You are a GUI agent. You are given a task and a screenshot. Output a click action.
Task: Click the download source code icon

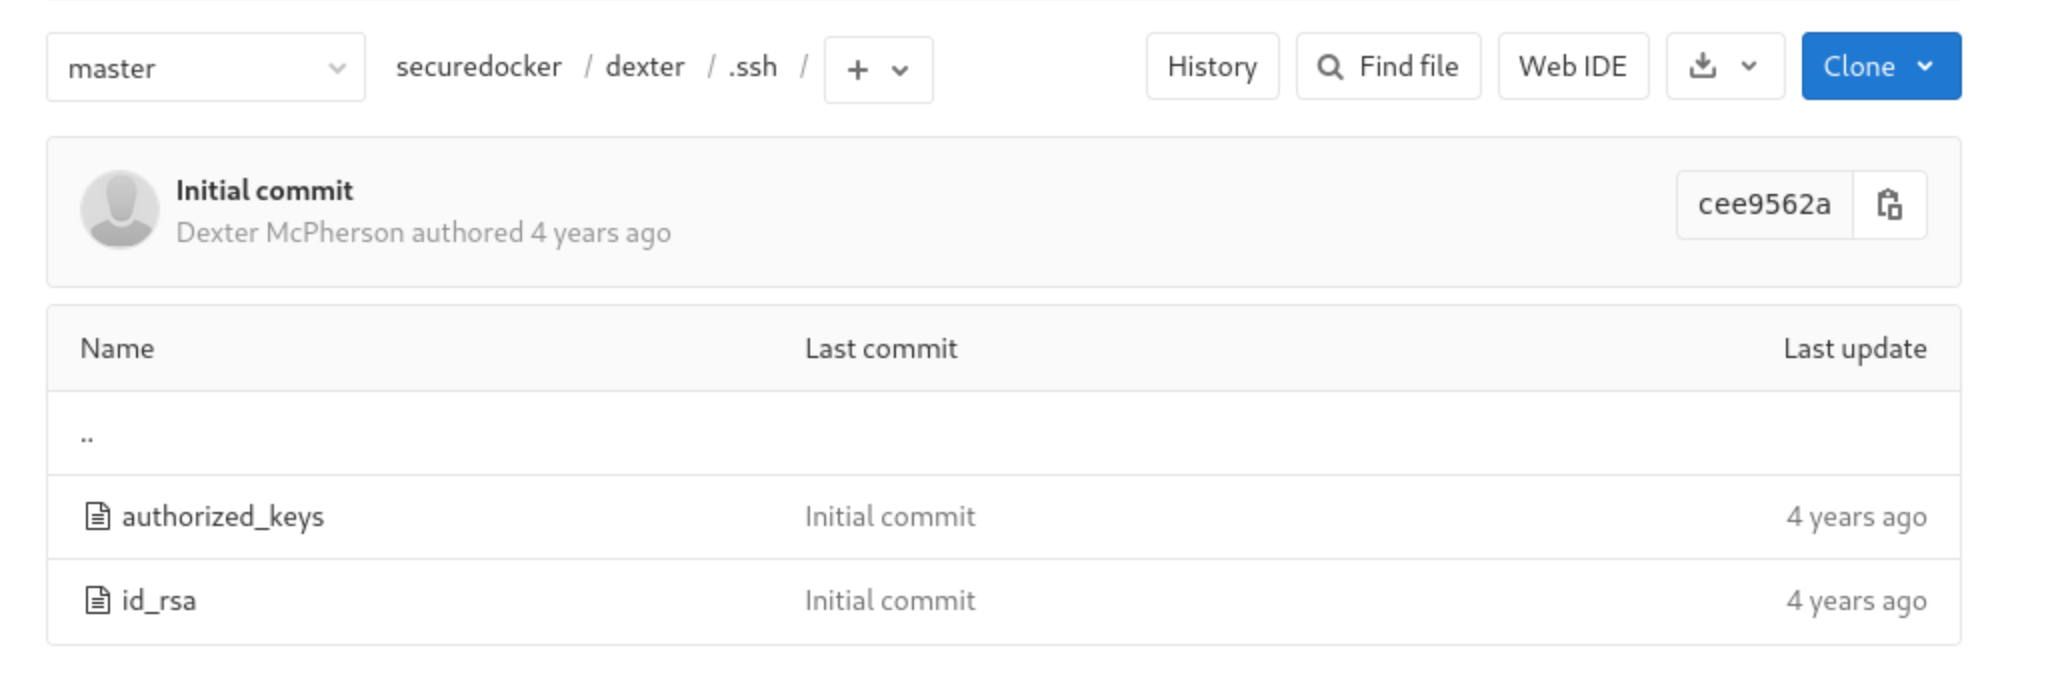coord(1703,66)
